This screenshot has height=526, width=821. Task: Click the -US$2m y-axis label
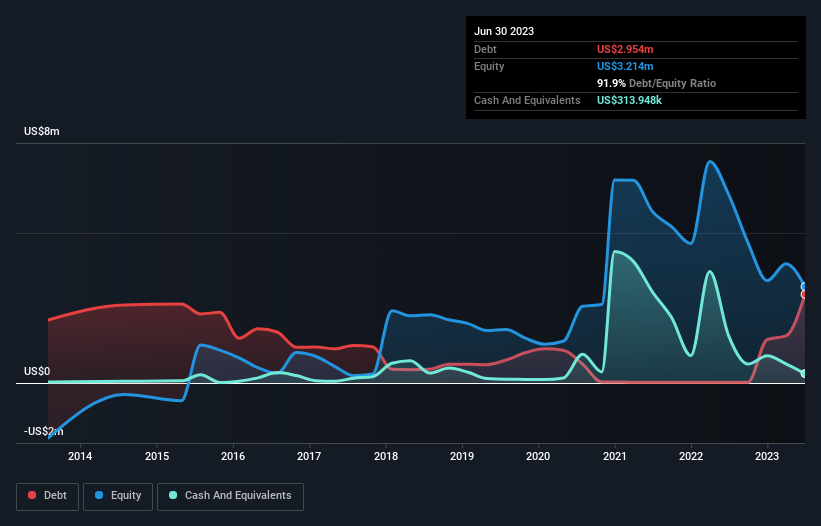click(x=43, y=431)
